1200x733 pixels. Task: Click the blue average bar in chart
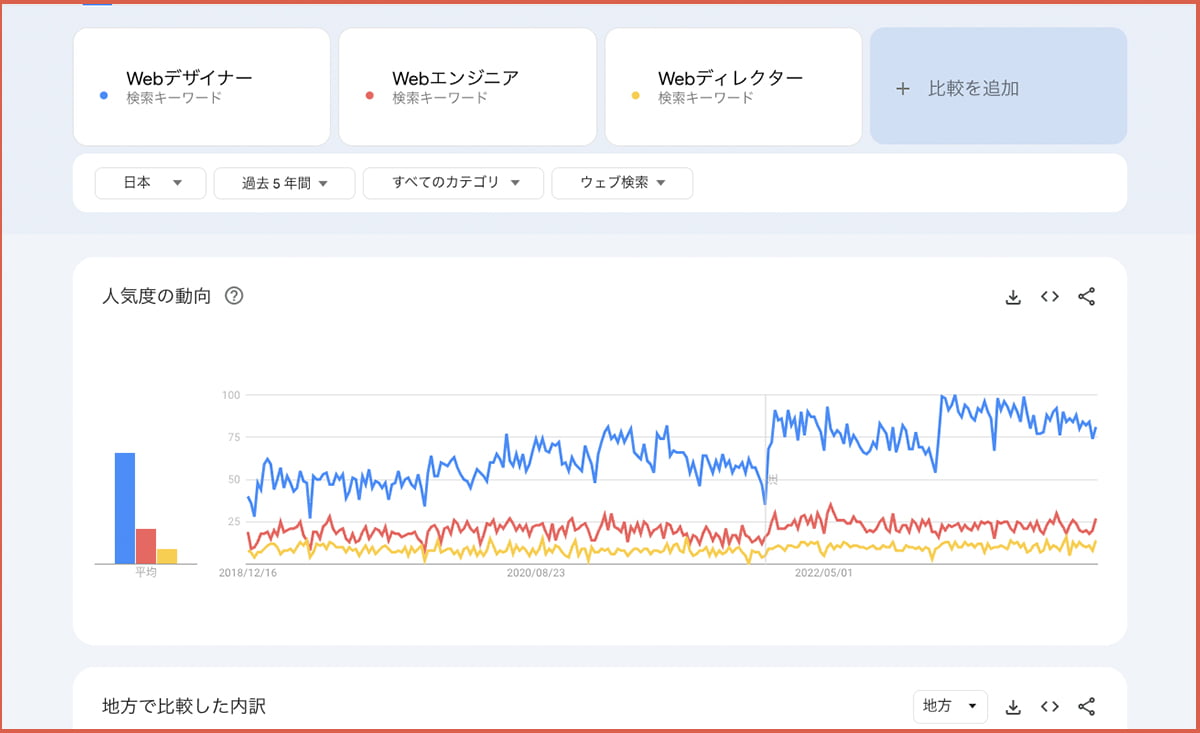pyautogui.click(x=124, y=508)
